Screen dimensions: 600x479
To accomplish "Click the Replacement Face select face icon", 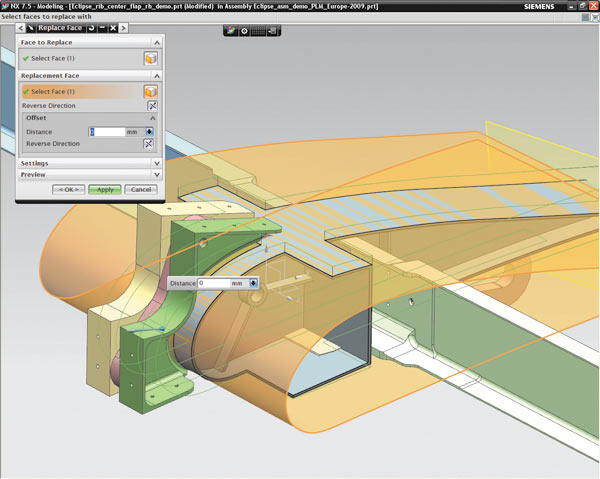I will point(151,91).
